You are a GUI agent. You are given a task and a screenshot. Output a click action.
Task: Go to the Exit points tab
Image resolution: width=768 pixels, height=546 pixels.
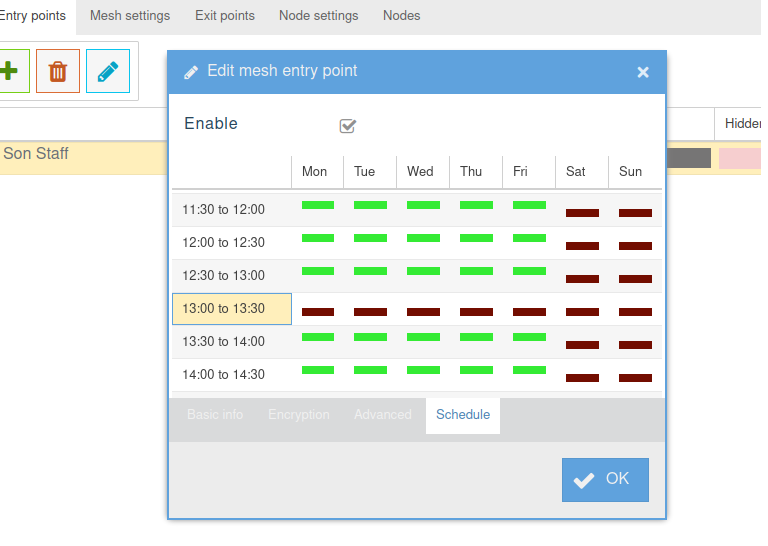coord(225,16)
